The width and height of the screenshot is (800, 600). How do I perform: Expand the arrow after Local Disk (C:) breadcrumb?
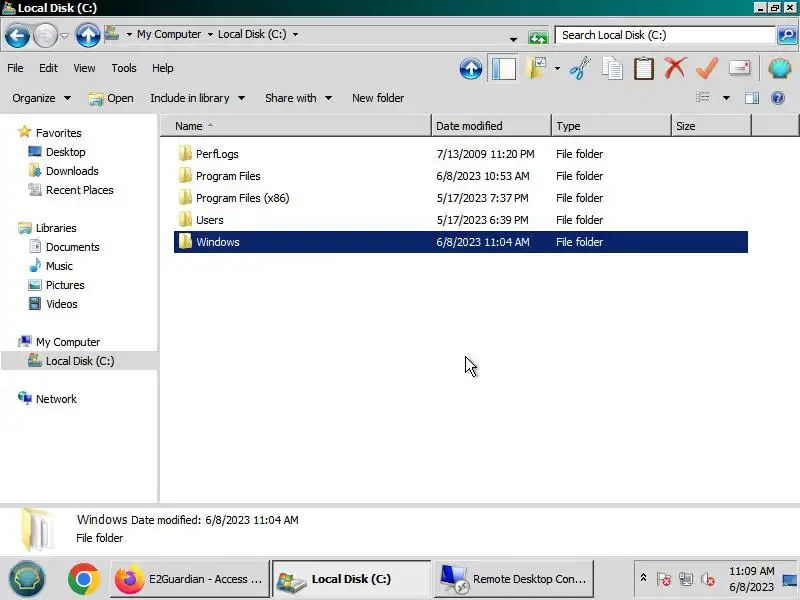(295, 35)
